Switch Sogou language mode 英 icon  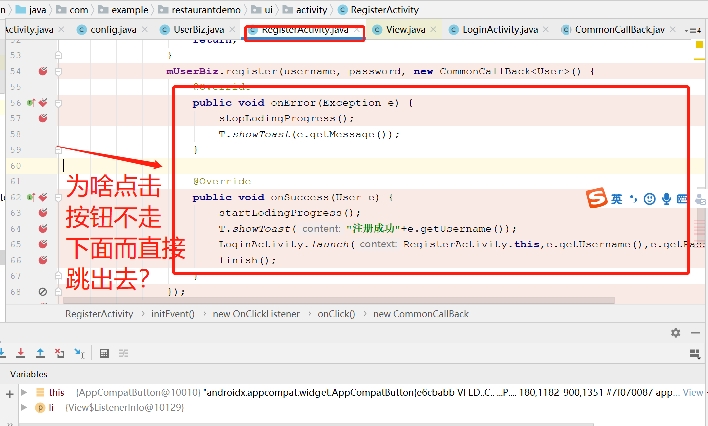616,199
